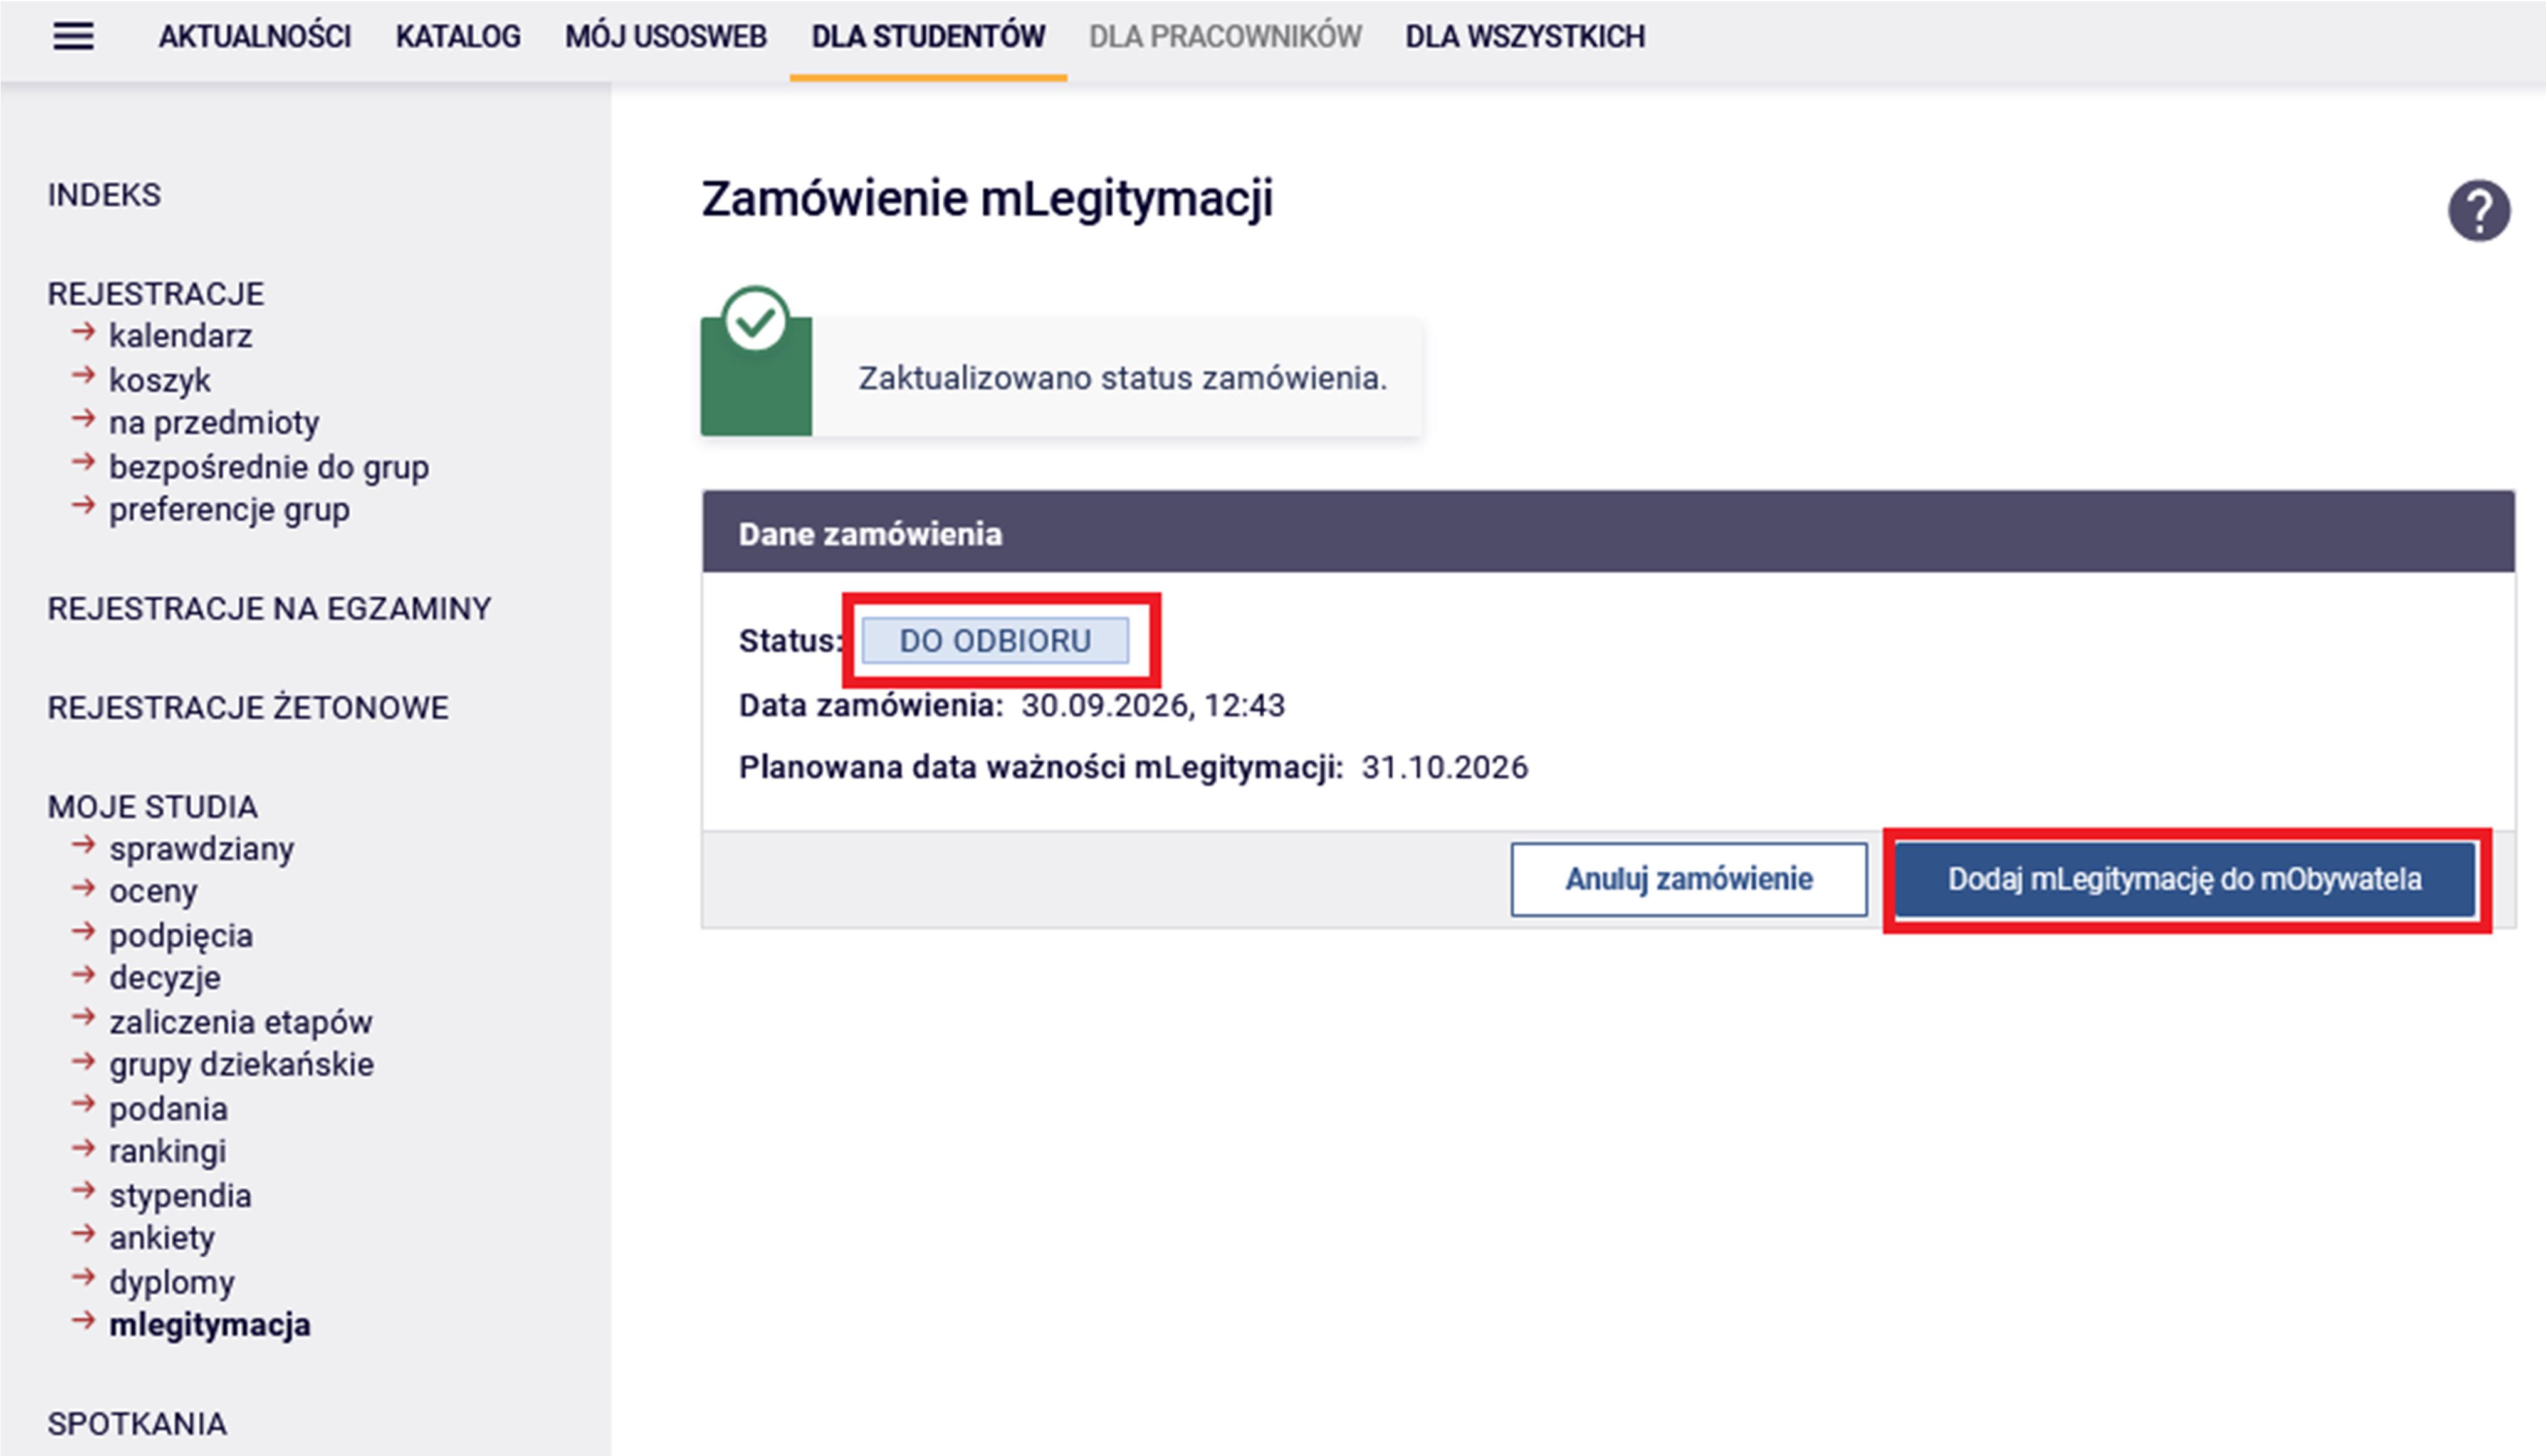Image resolution: width=2546 pixels, height=1456 pixels.
Task: Click the help question mark icon
Action: point(2478,210)
